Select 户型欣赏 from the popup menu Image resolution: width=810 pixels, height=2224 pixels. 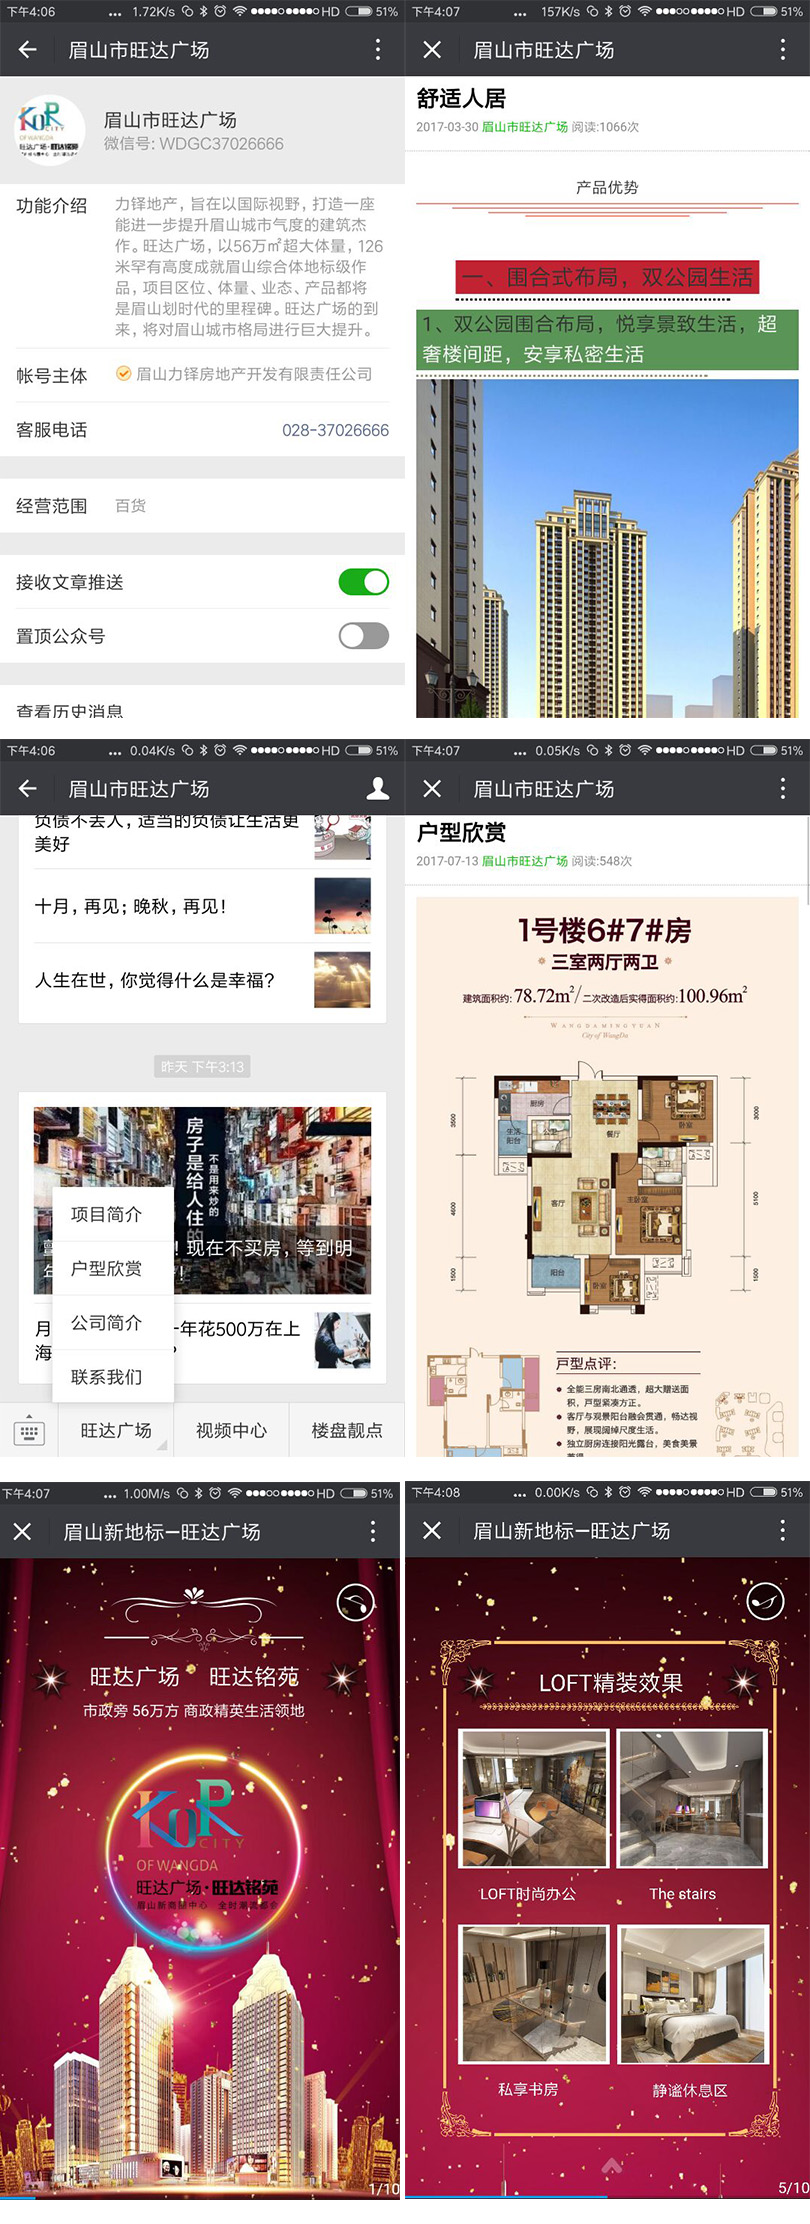pyautogui.click(x=113, y=1268)
